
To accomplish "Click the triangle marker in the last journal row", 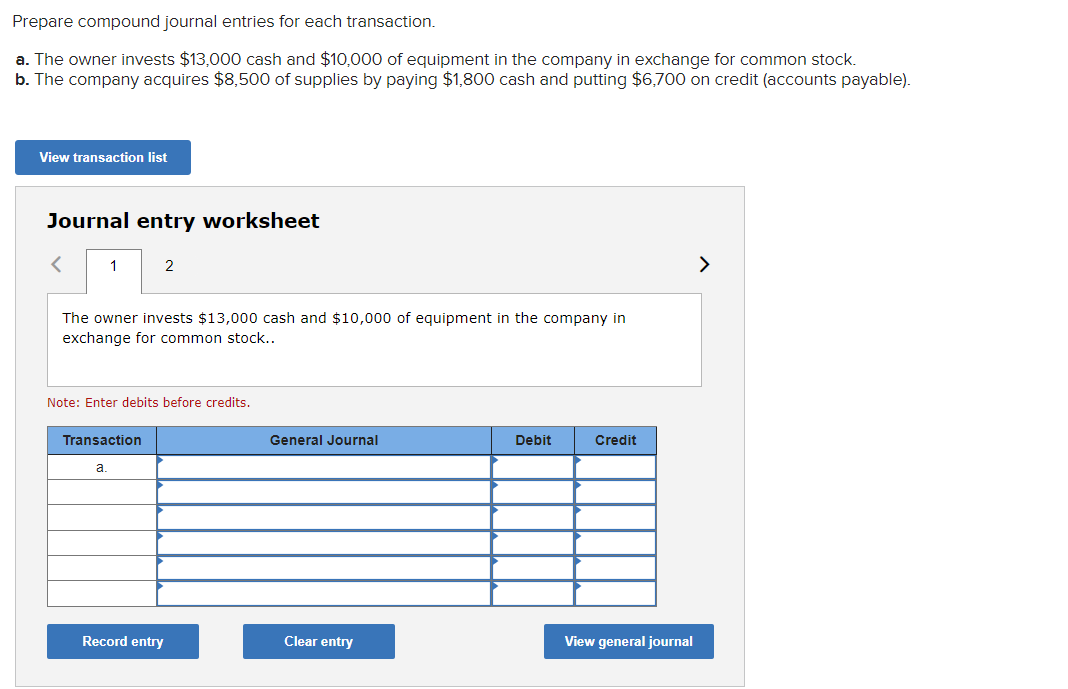I will (160, 590).
